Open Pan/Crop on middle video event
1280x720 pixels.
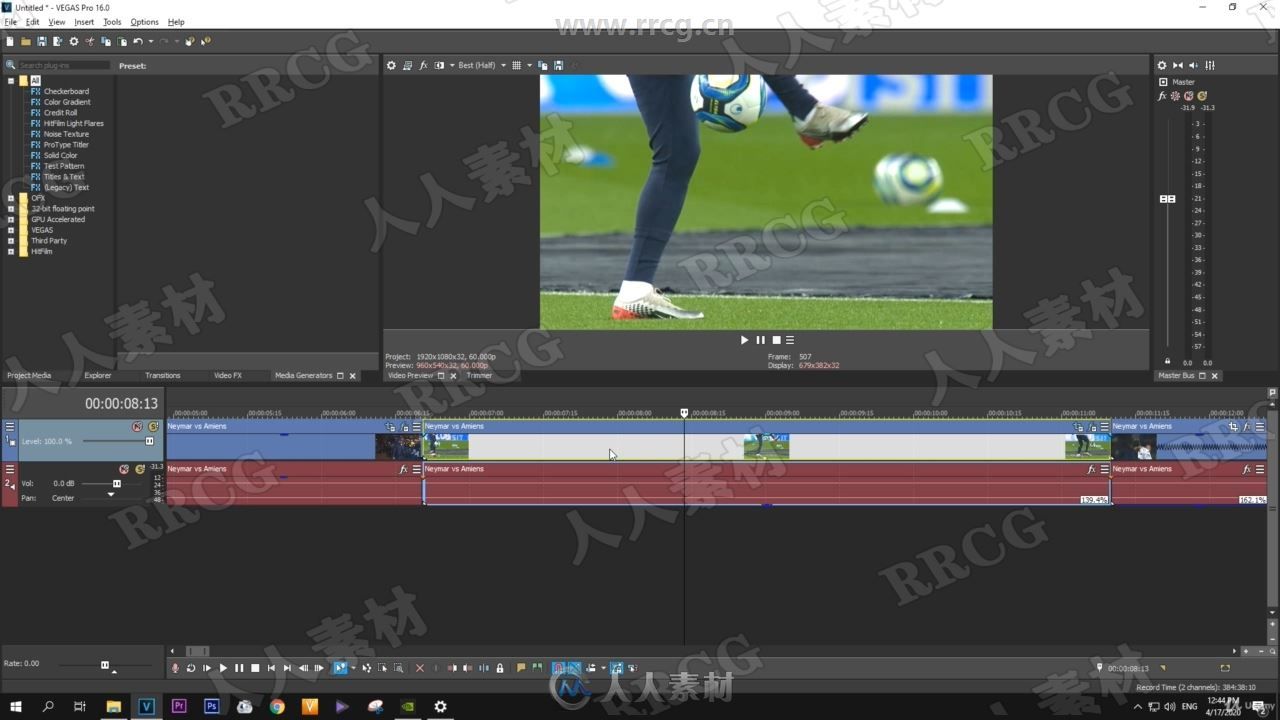pyautogui.click(x=1078, y=427)
